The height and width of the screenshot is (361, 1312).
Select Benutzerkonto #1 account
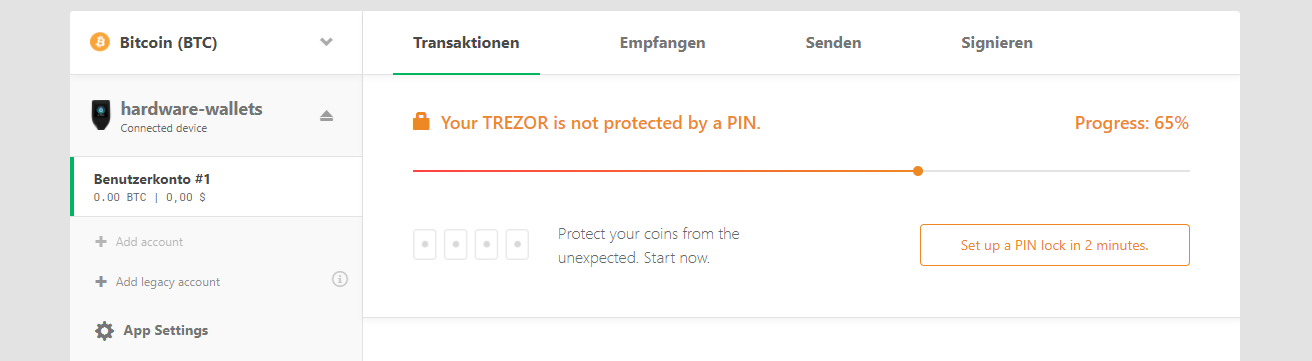216,187
